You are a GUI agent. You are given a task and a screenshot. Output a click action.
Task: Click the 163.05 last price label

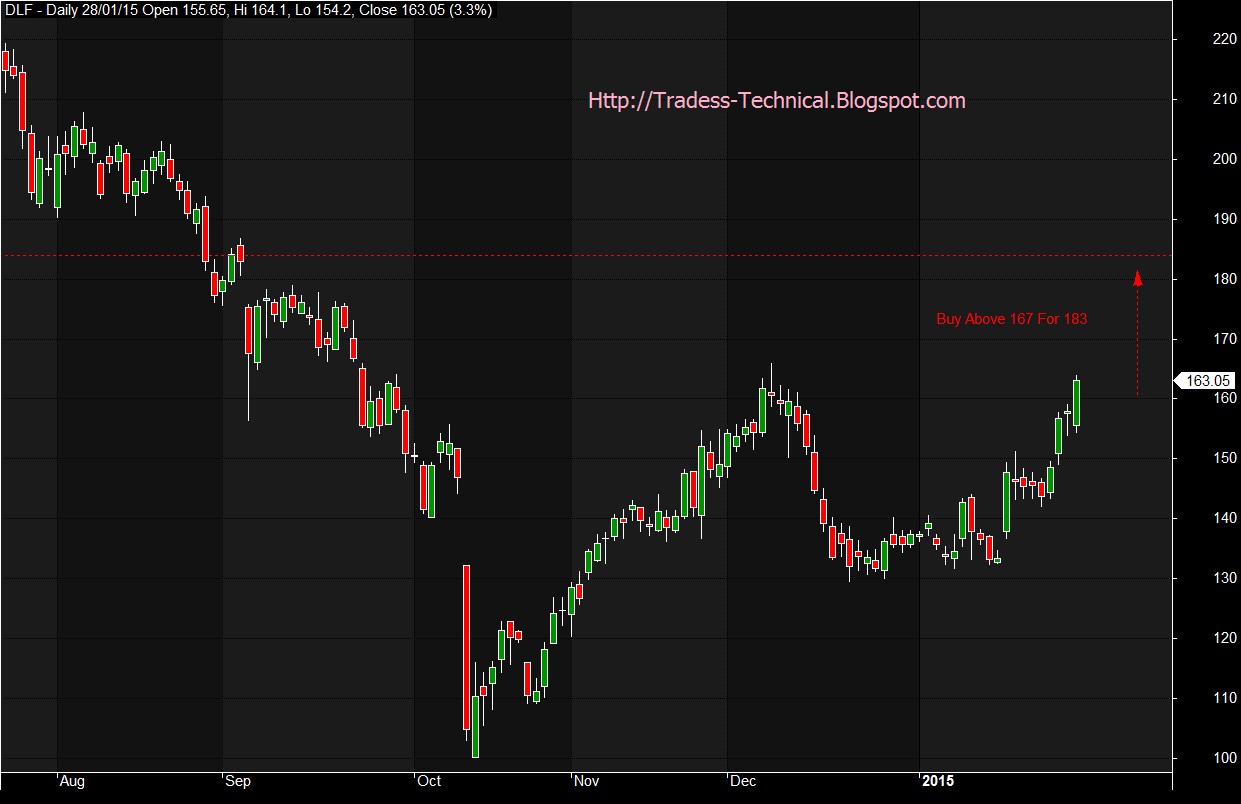(x=1205, y=380)
